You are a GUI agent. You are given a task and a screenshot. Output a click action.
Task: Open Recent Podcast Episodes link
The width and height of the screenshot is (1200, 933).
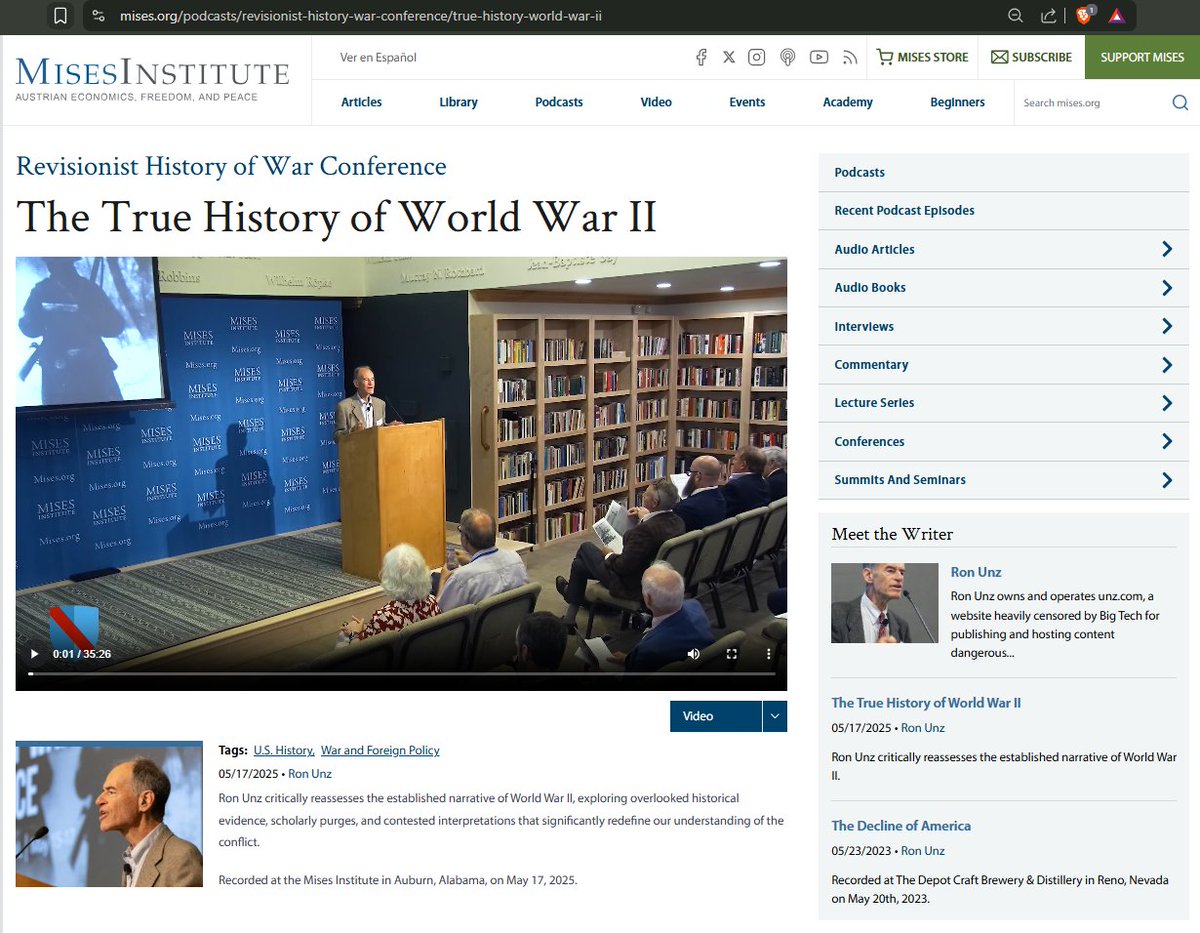coord(904,210)
